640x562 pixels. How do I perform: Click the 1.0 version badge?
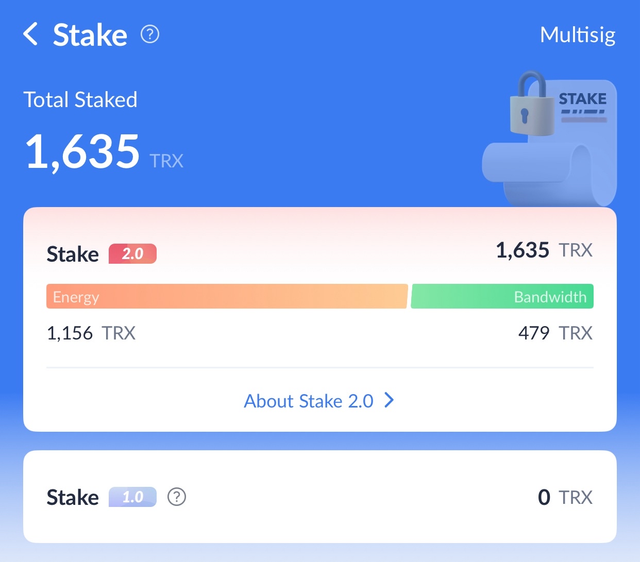pyautogui.click(x=133, y=497)
